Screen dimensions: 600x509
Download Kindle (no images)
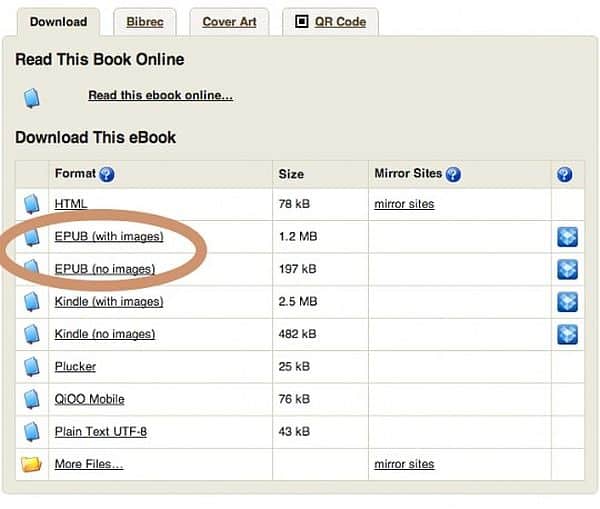(x=105, y=334)
